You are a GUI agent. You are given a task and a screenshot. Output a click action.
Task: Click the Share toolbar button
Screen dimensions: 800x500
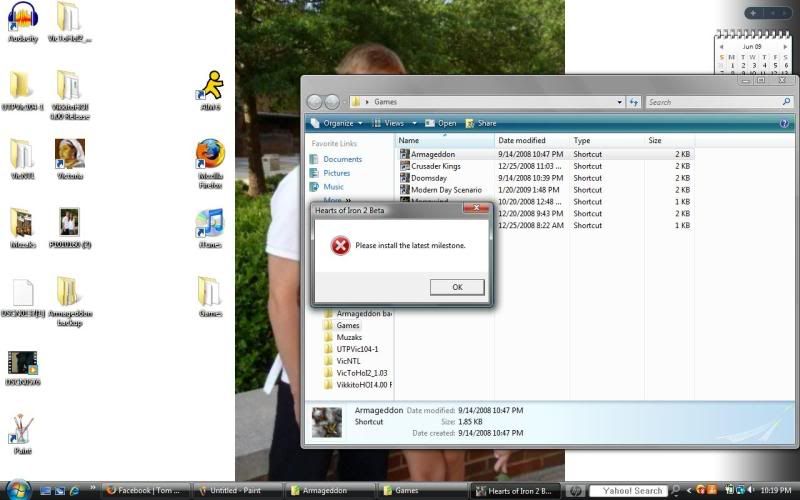click(x=481, y=123)
